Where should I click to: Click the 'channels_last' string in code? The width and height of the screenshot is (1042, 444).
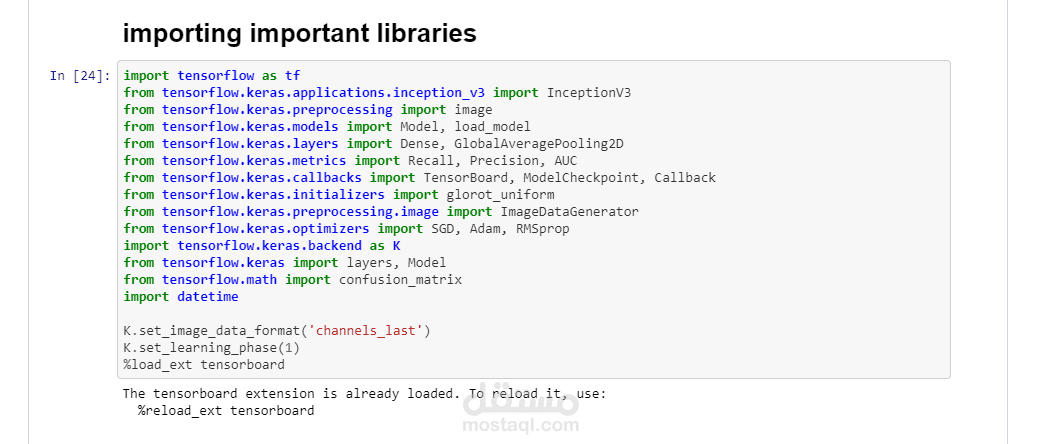coord(369,330)
